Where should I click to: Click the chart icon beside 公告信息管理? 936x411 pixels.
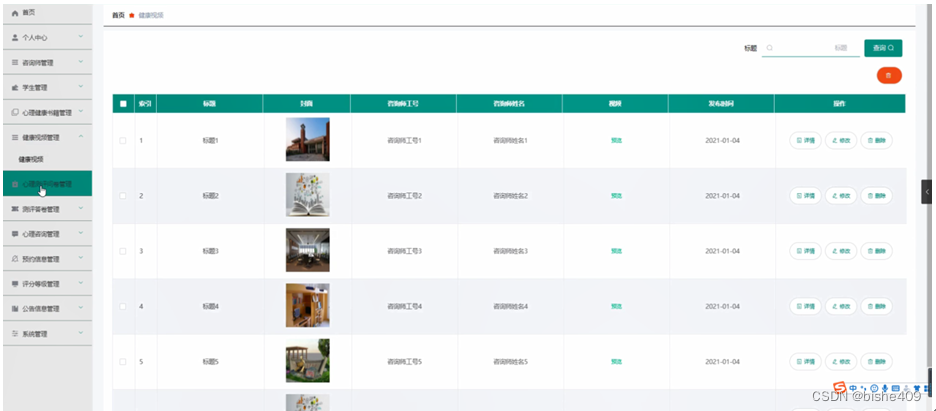point(16,309)
